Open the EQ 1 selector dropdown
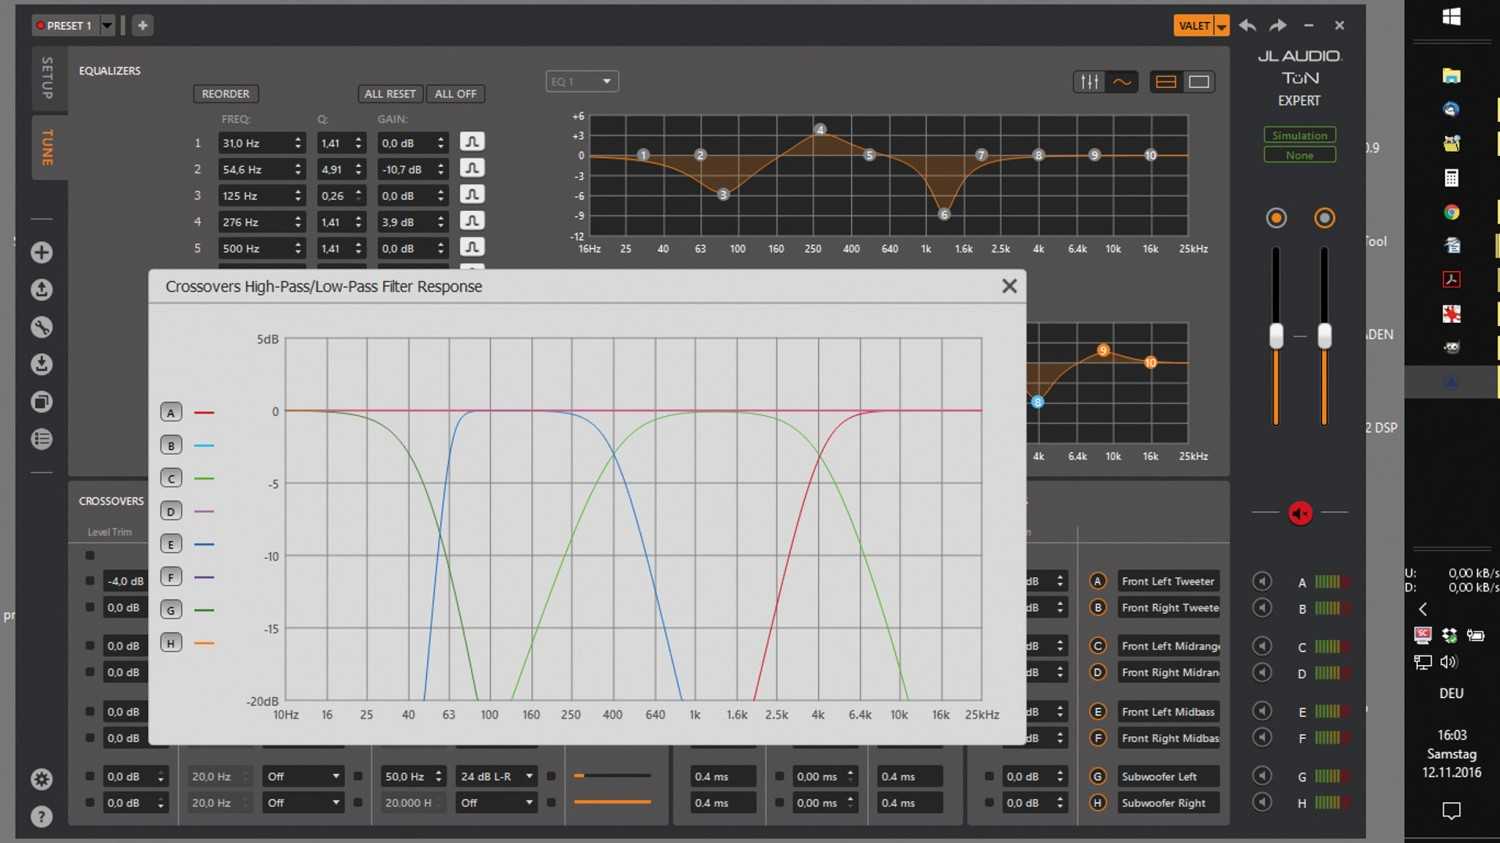Image resolution: width=1500 pixels, height=843 pixels. [582, 81]
